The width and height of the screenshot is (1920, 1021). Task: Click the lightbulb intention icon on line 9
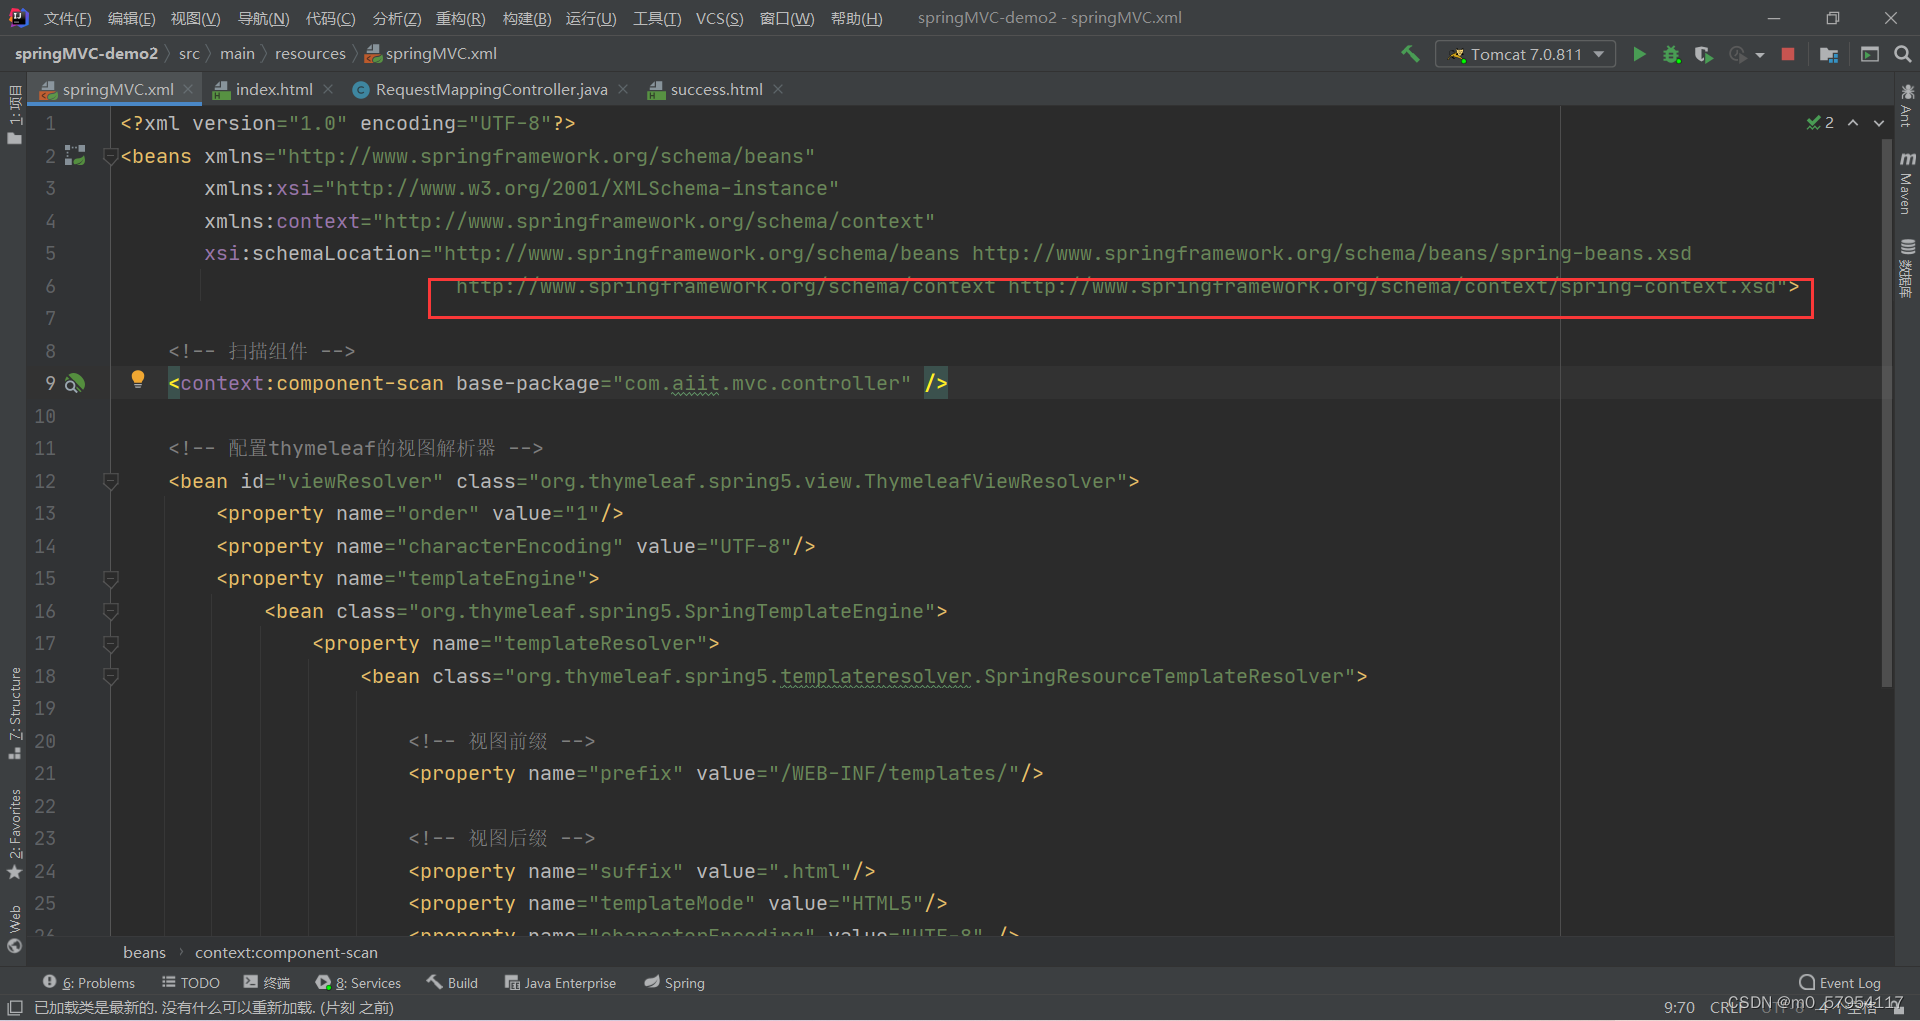138,379
